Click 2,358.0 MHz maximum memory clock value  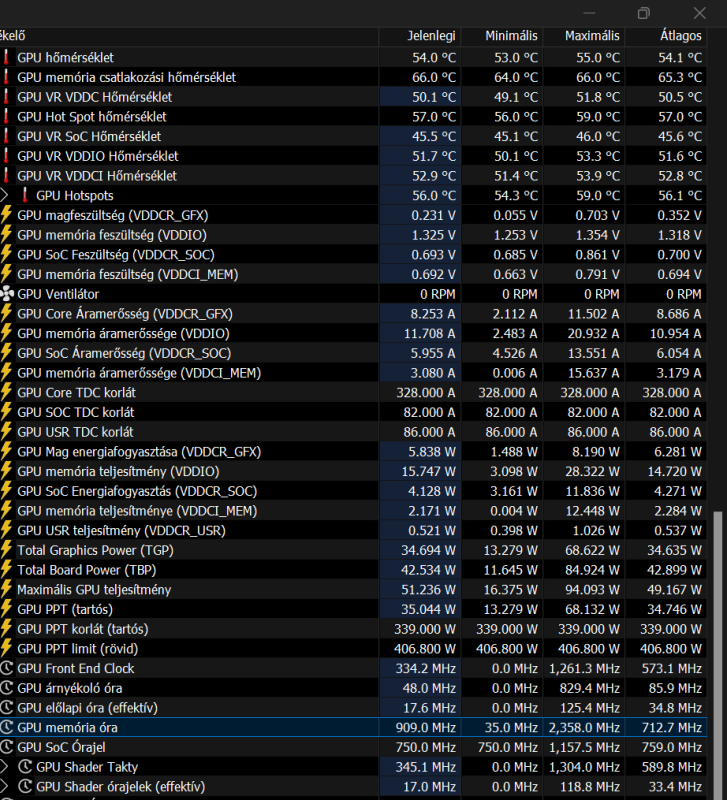pyautogui.click(x=584, y=728)
